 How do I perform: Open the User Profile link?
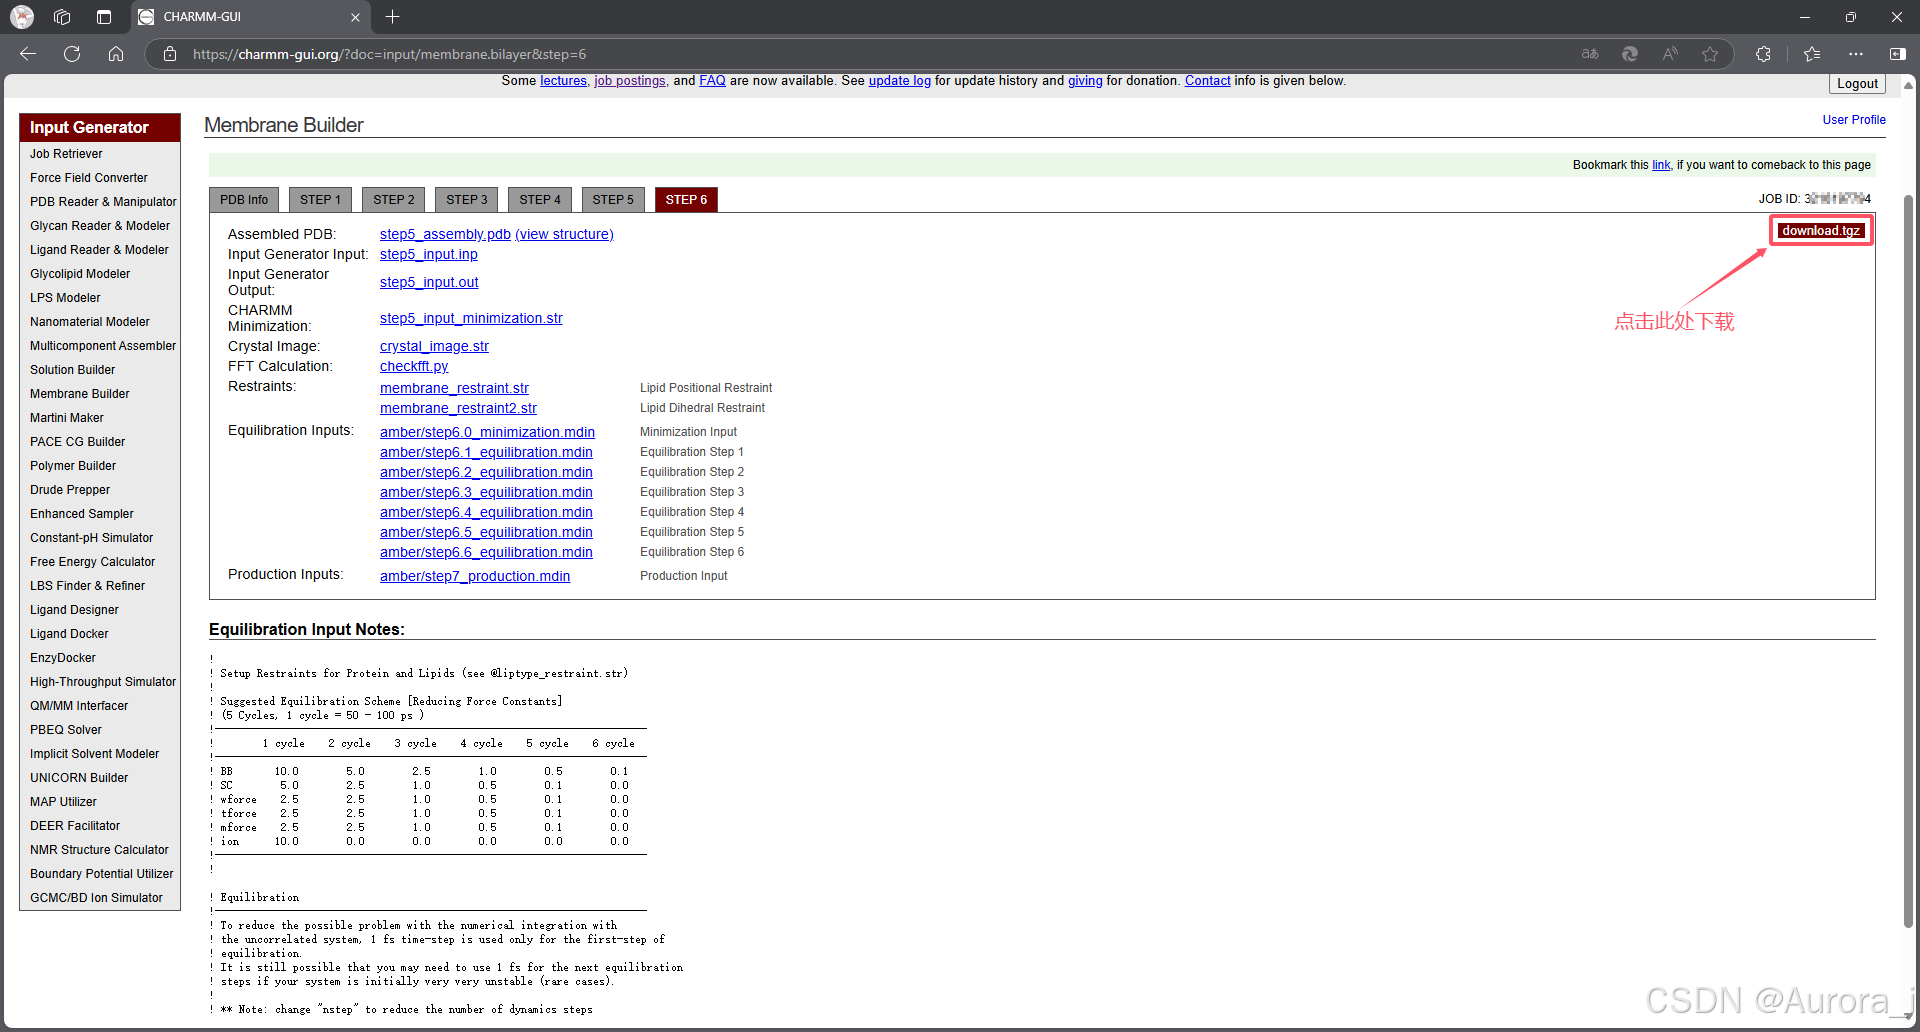[x=1854, y=120]
